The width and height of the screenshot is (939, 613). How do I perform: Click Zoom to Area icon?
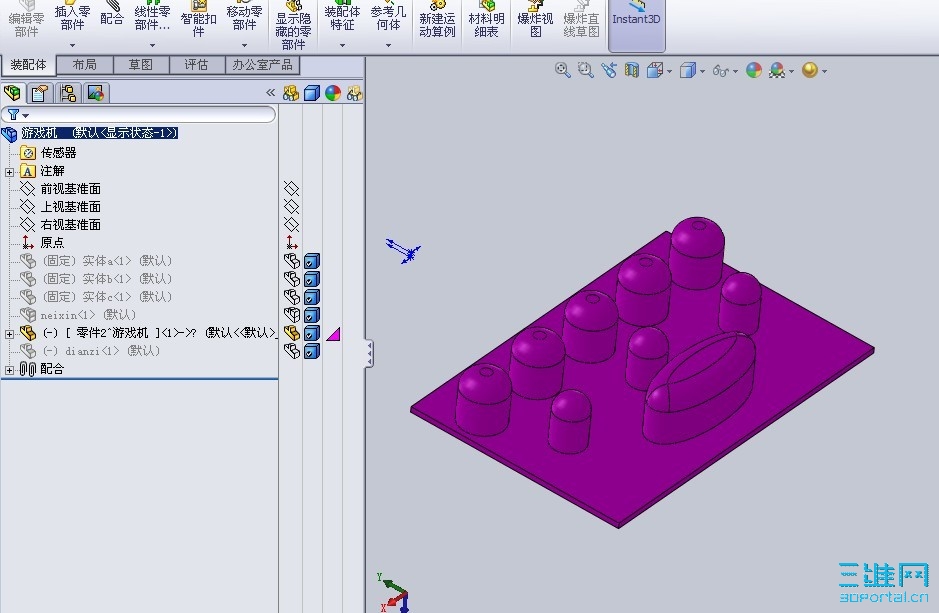[x=586, y=70]
